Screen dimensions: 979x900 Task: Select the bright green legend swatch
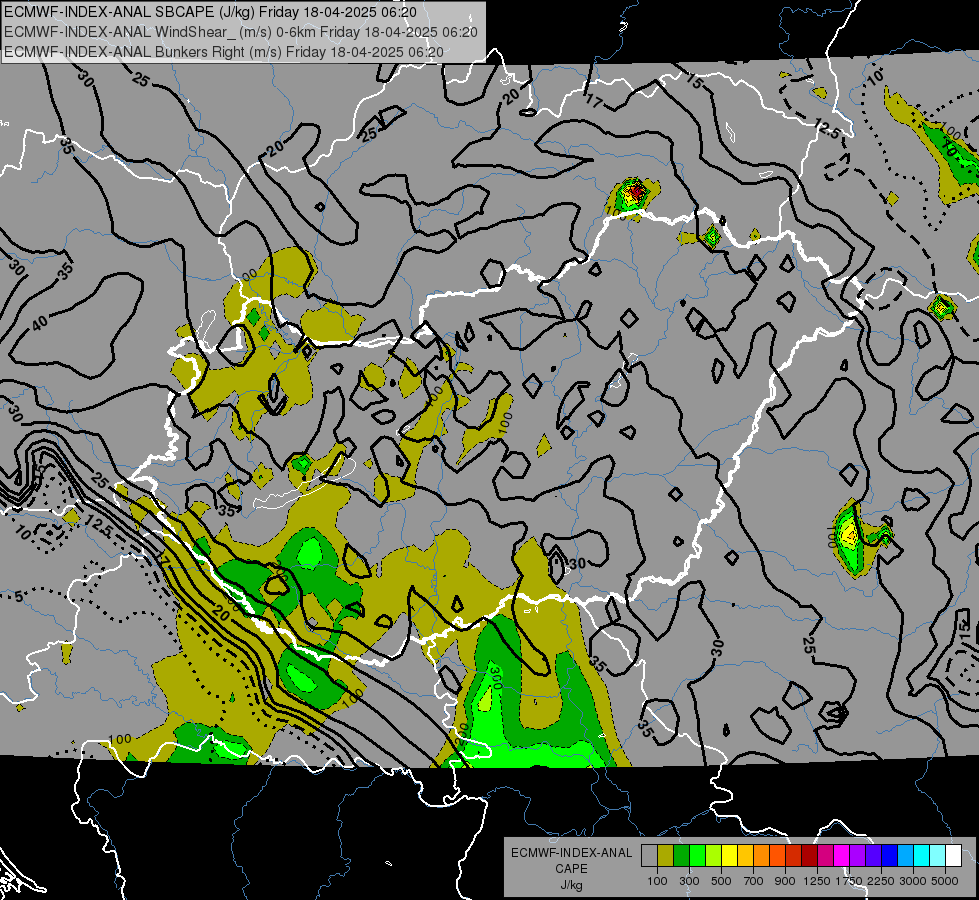tap(697, 856)
